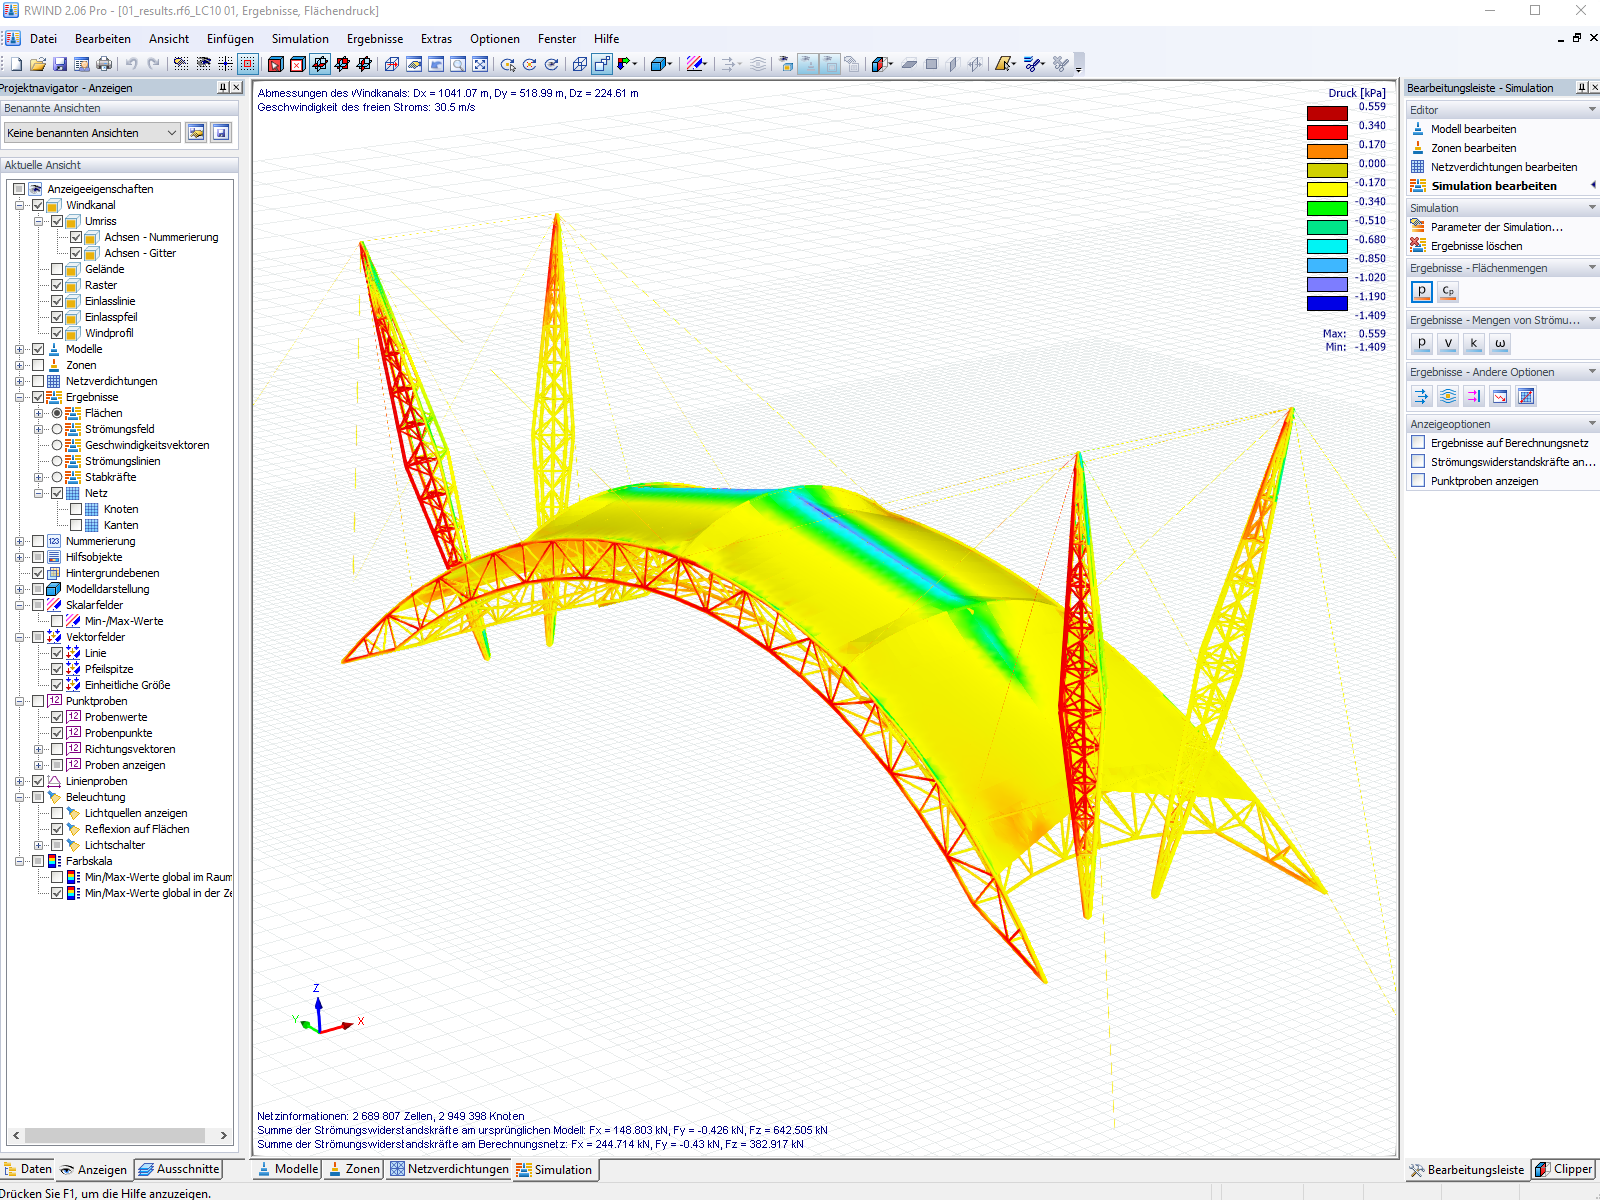1600x1200 pixels.
Task: Click the Ergebnisse löschen icon
Action: click(1417, 245)
